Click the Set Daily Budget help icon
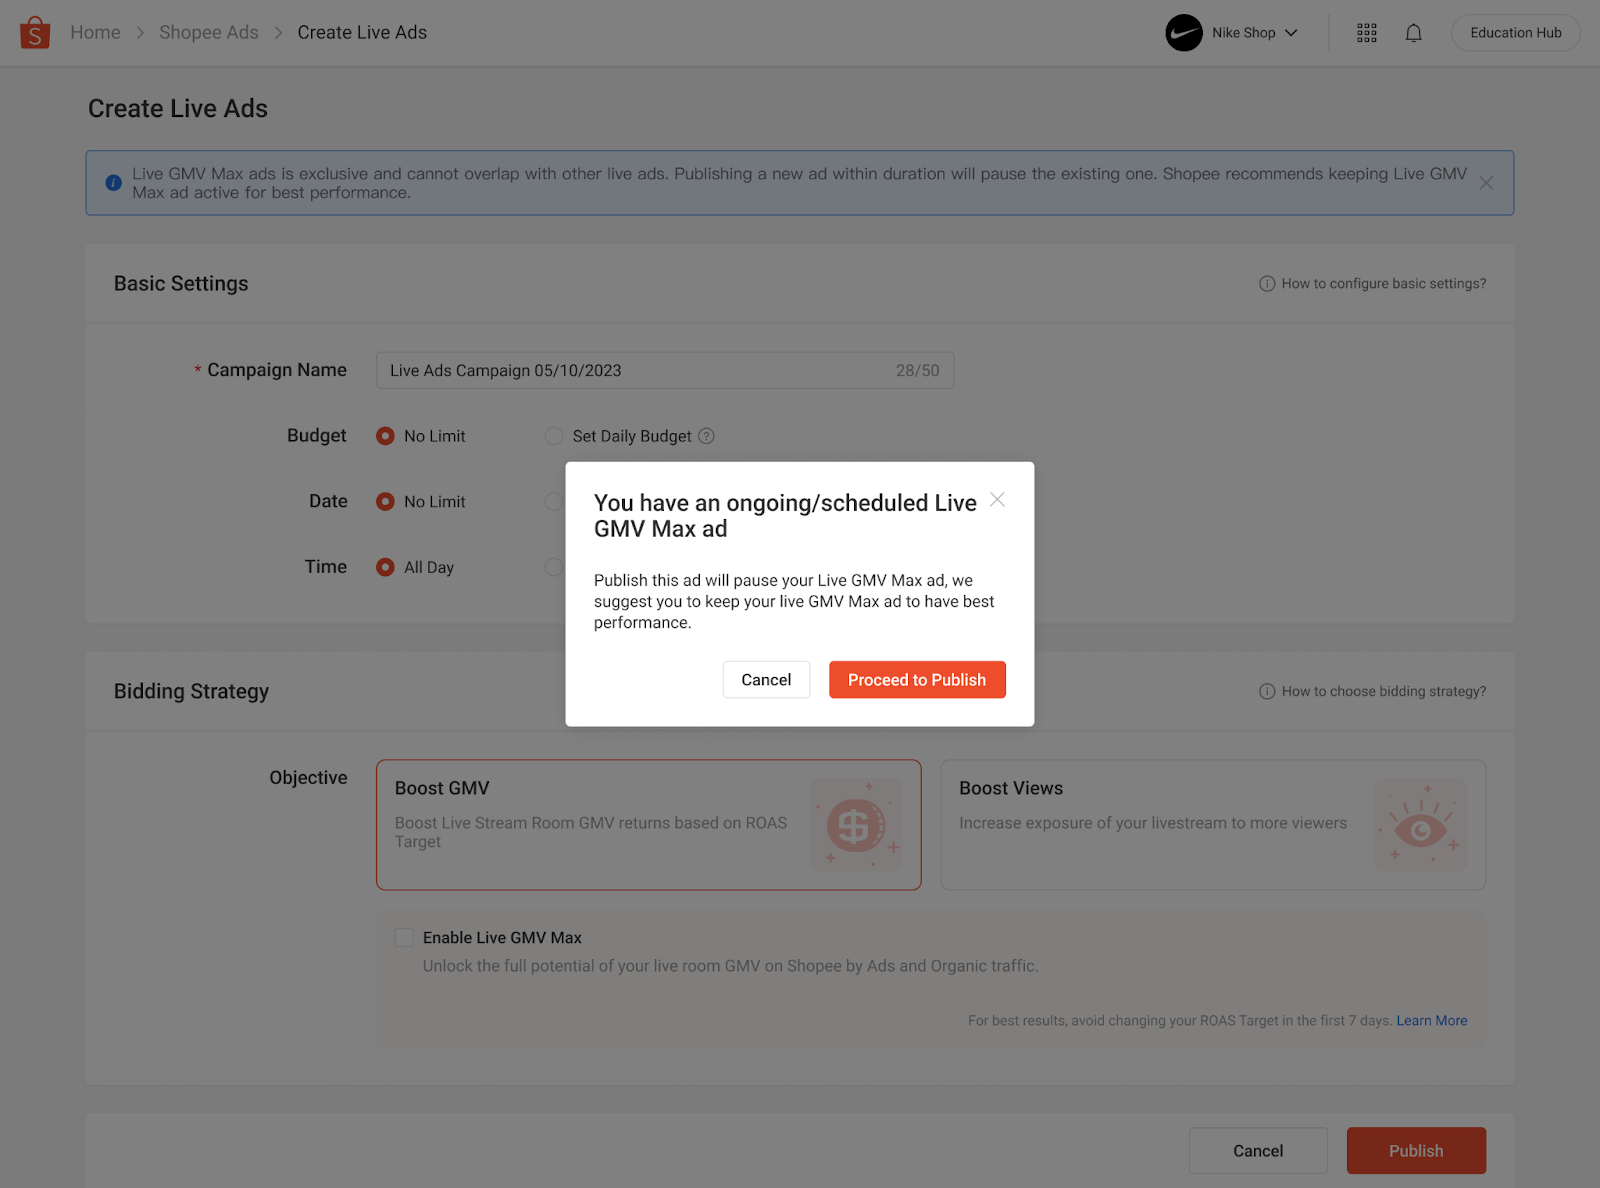This screenshot has width=1600, height=1188. click(706, 436)
